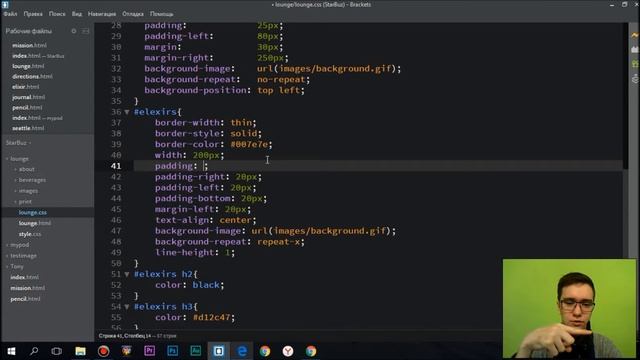Click the Brackets app icon in the title bar

point(5,4)
